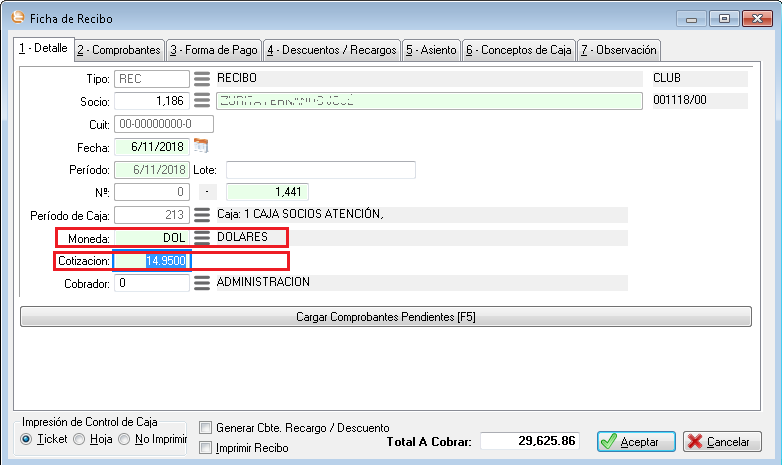Viewport: 782px width, 465px height.
Task: Click the lookup icon next to Tipo field
Action: 202,78
